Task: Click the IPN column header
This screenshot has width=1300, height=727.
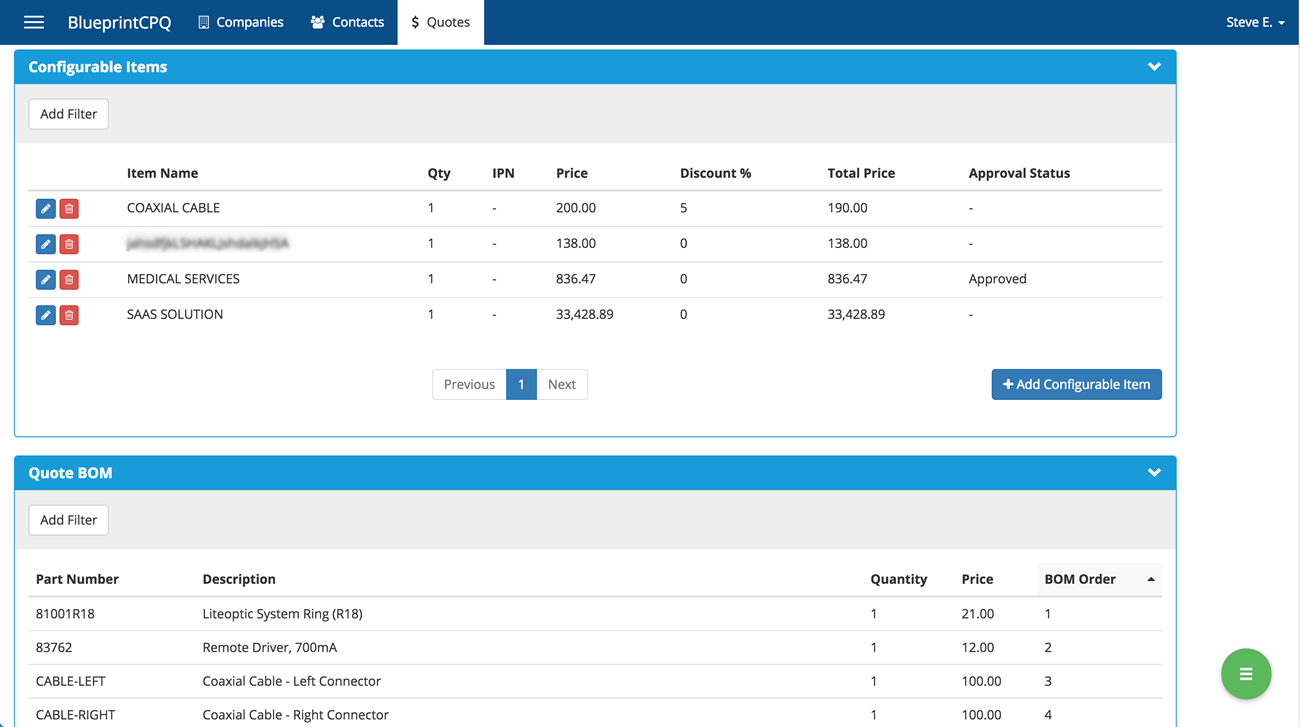Action: click(x=503, y=173)
